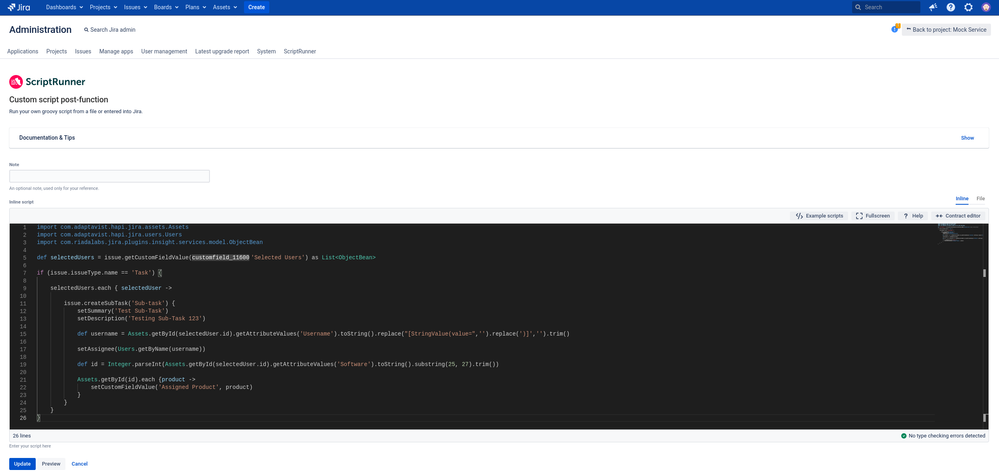Open the Plans dropdown menu

click(195, 7)
